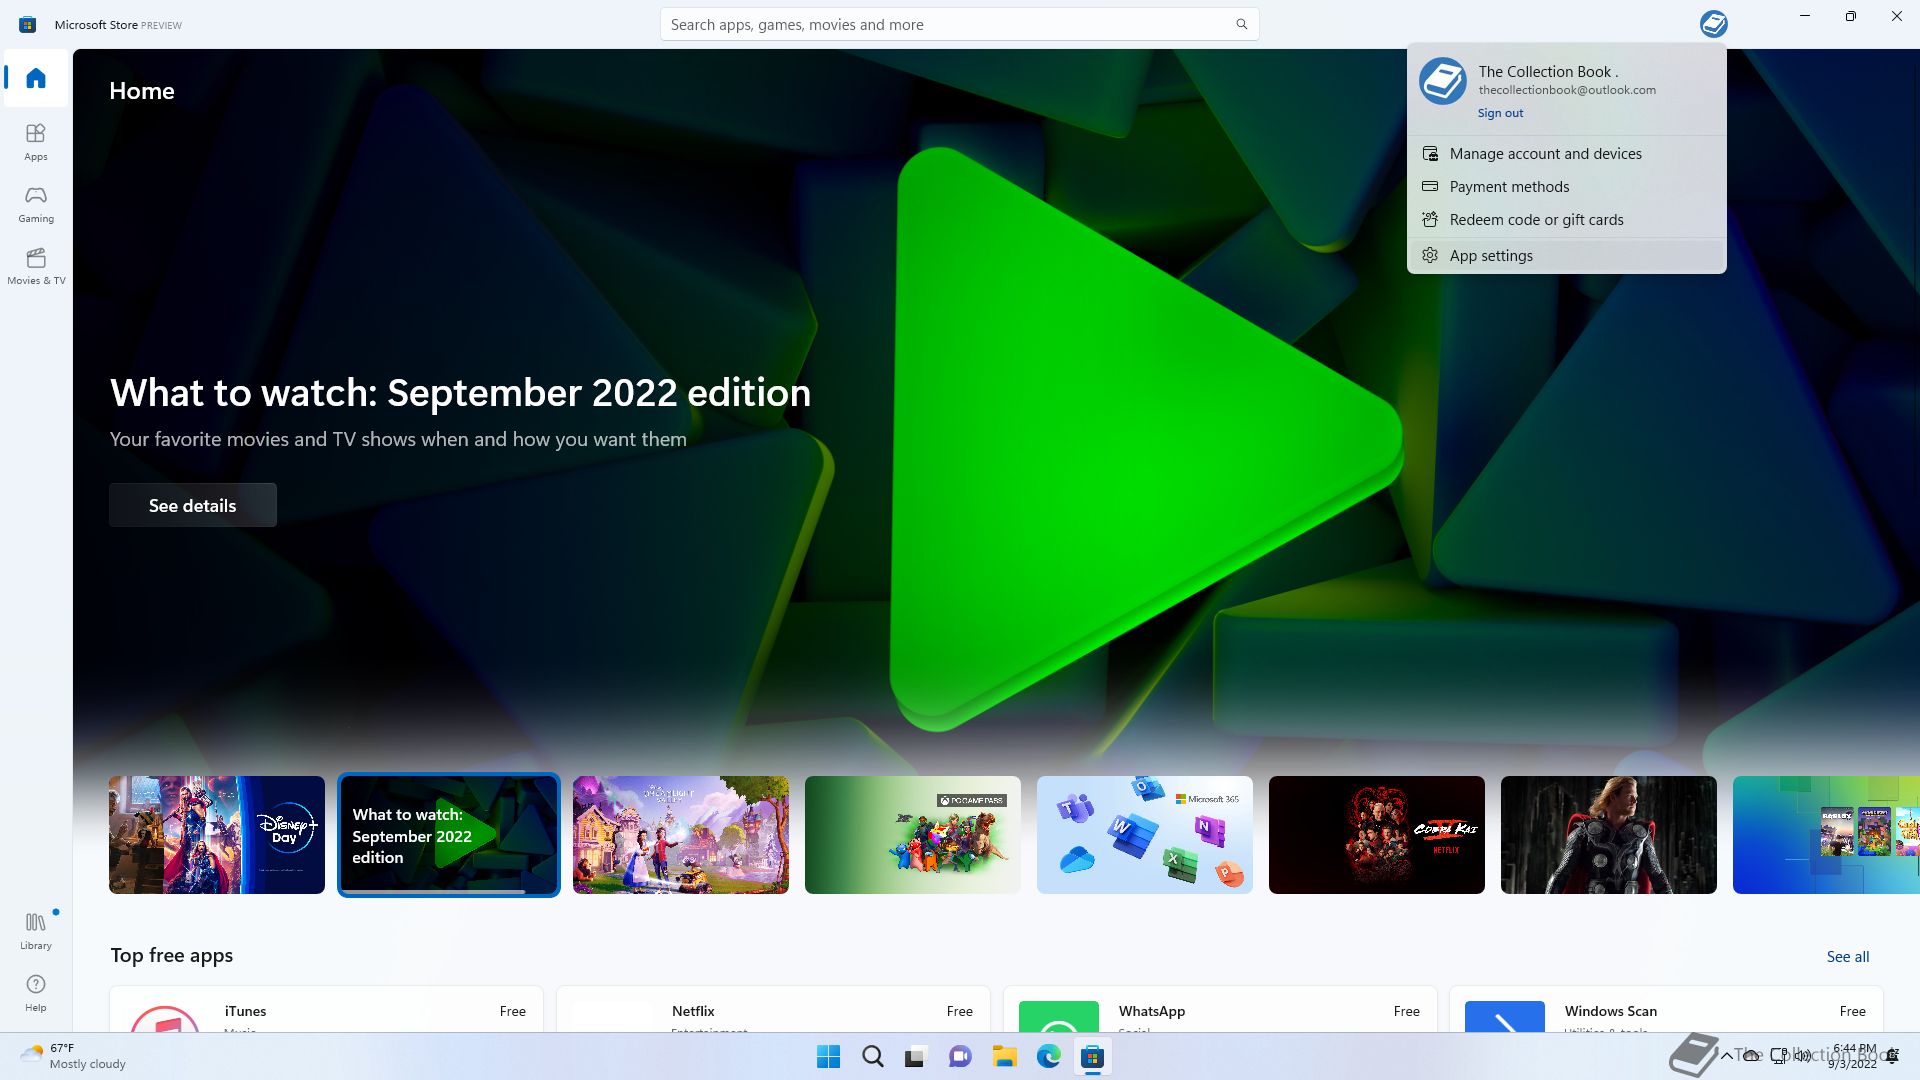Open App settings from account menu
Image resolution: width=1920 pixels, height=1080 pixels.
1566,256
